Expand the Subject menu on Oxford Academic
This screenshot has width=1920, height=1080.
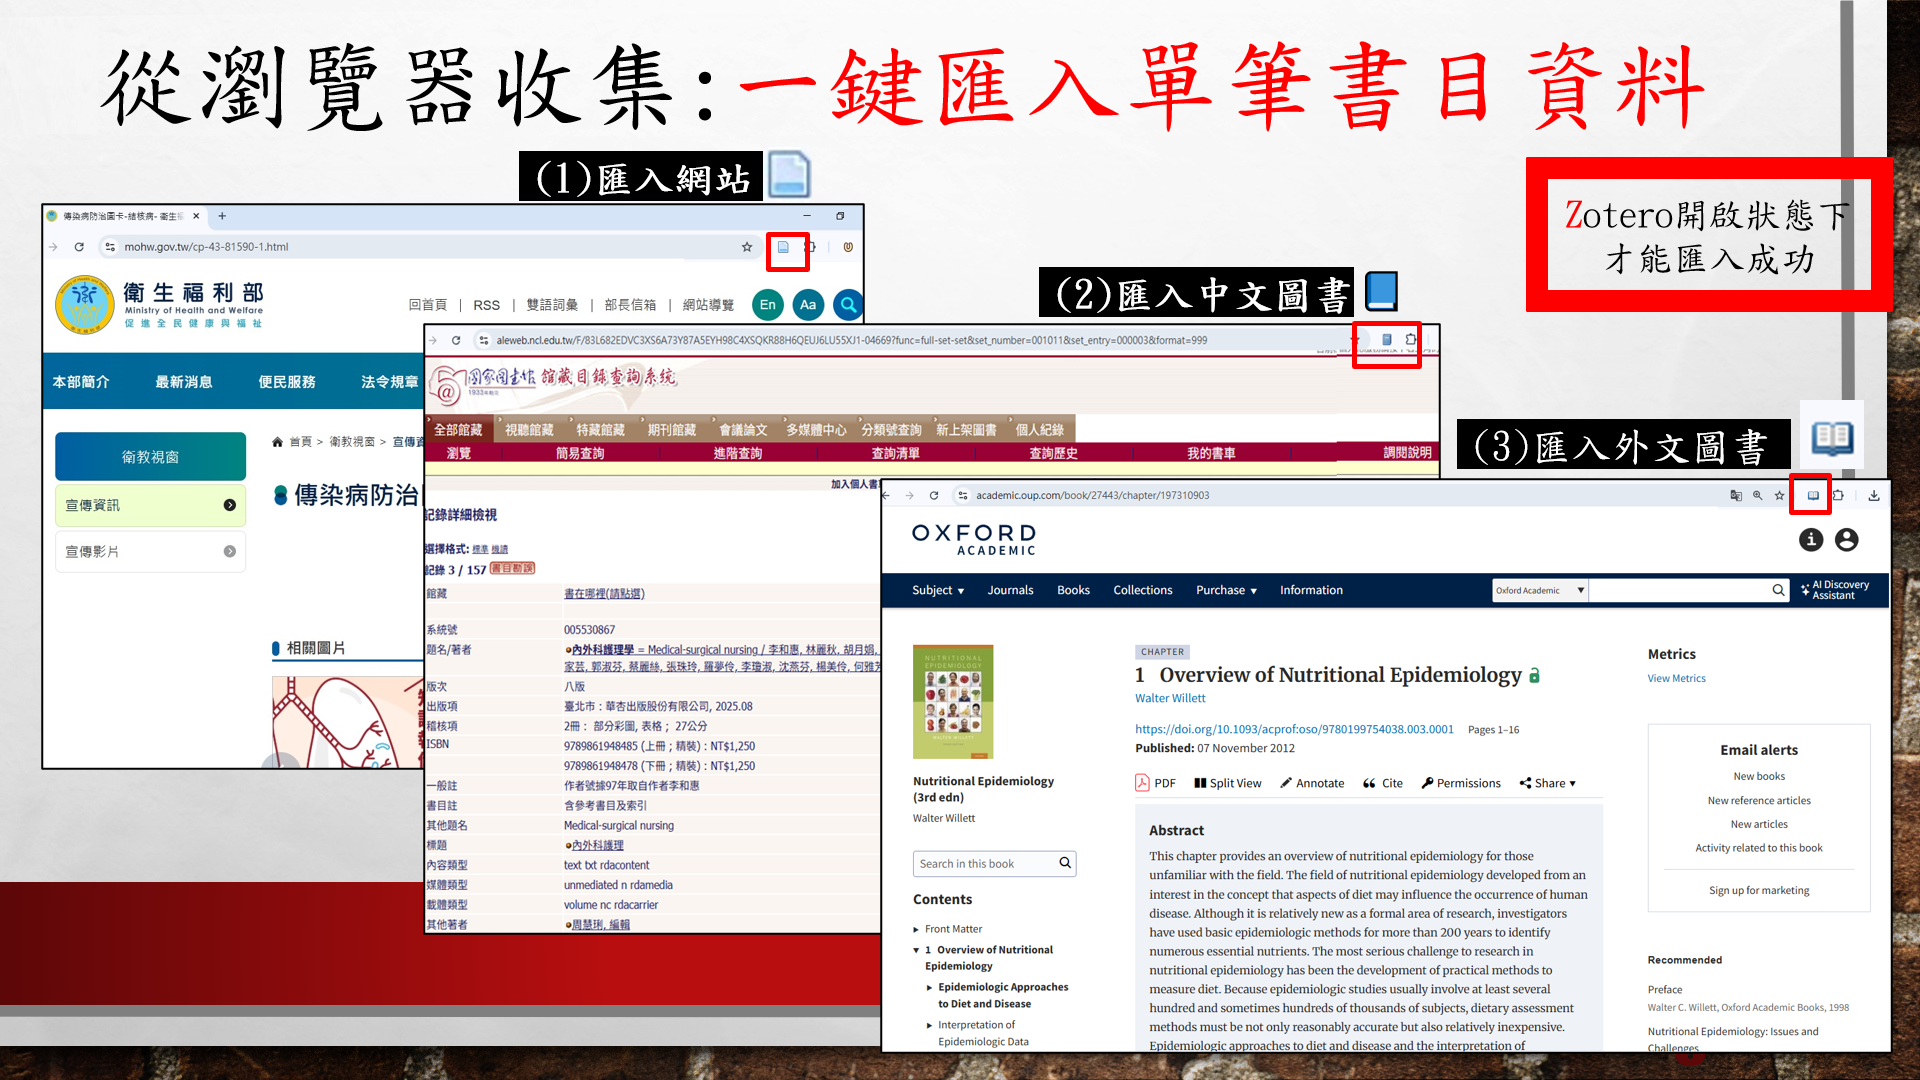(x=938, y=590)
